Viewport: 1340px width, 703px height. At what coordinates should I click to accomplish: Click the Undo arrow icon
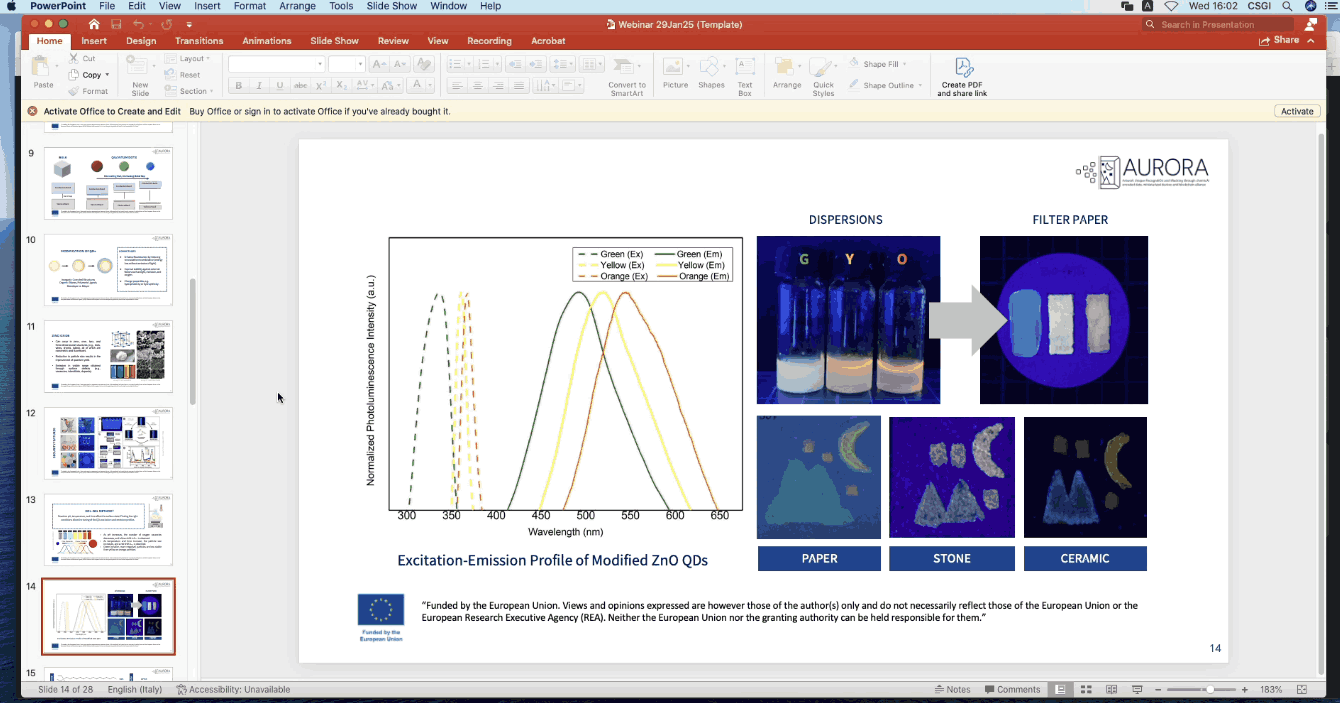[x=139, y=24]
